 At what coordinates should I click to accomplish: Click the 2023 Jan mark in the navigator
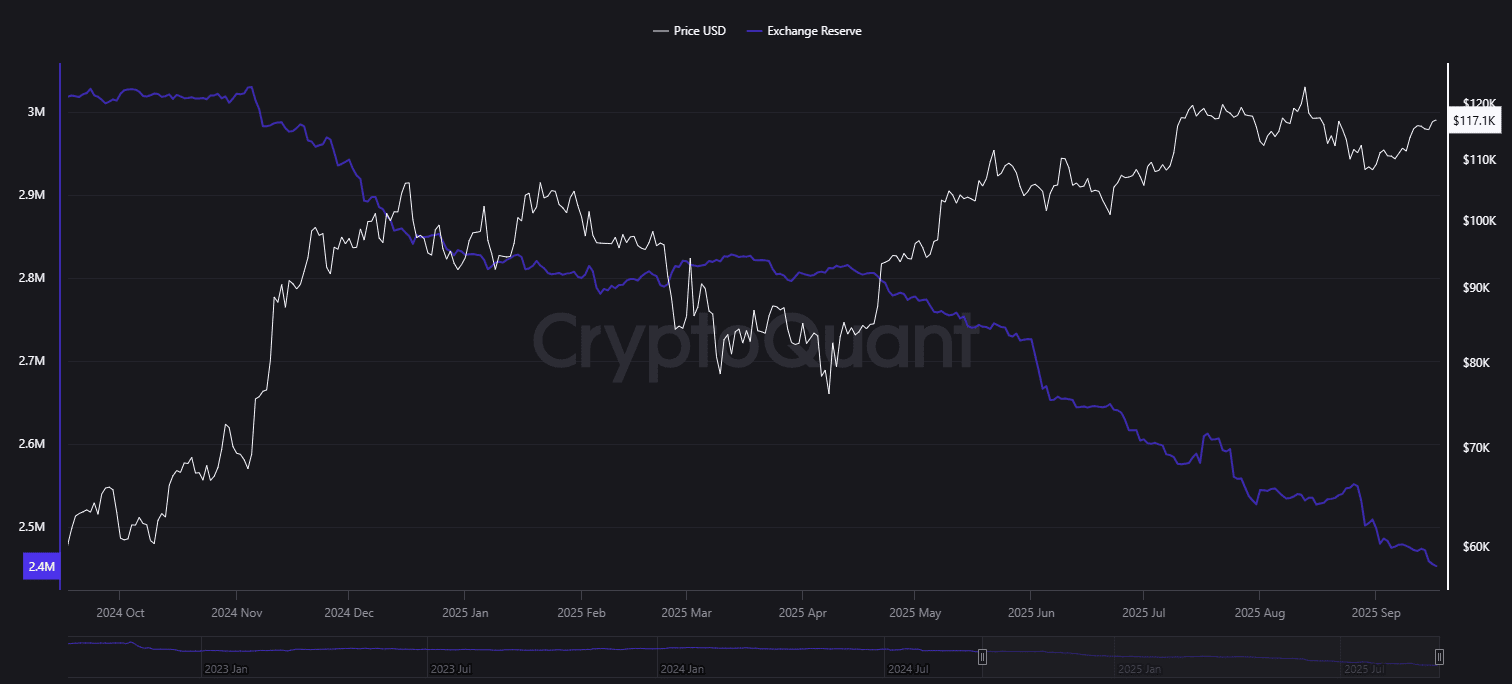coord(225,668)
